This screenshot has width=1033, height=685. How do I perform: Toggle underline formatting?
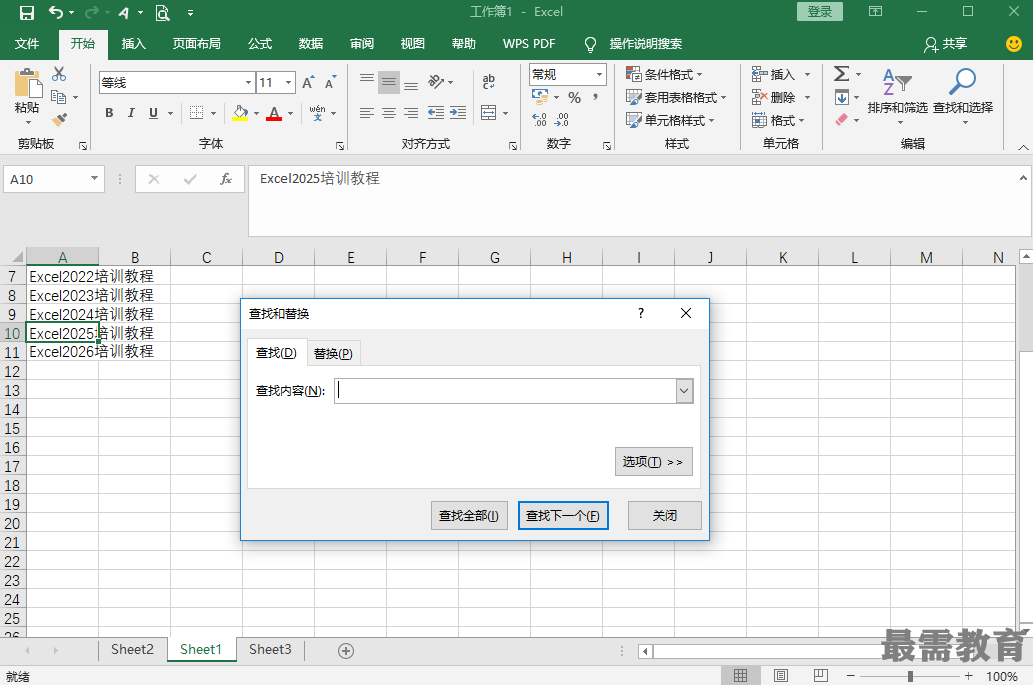click(153, 113)
